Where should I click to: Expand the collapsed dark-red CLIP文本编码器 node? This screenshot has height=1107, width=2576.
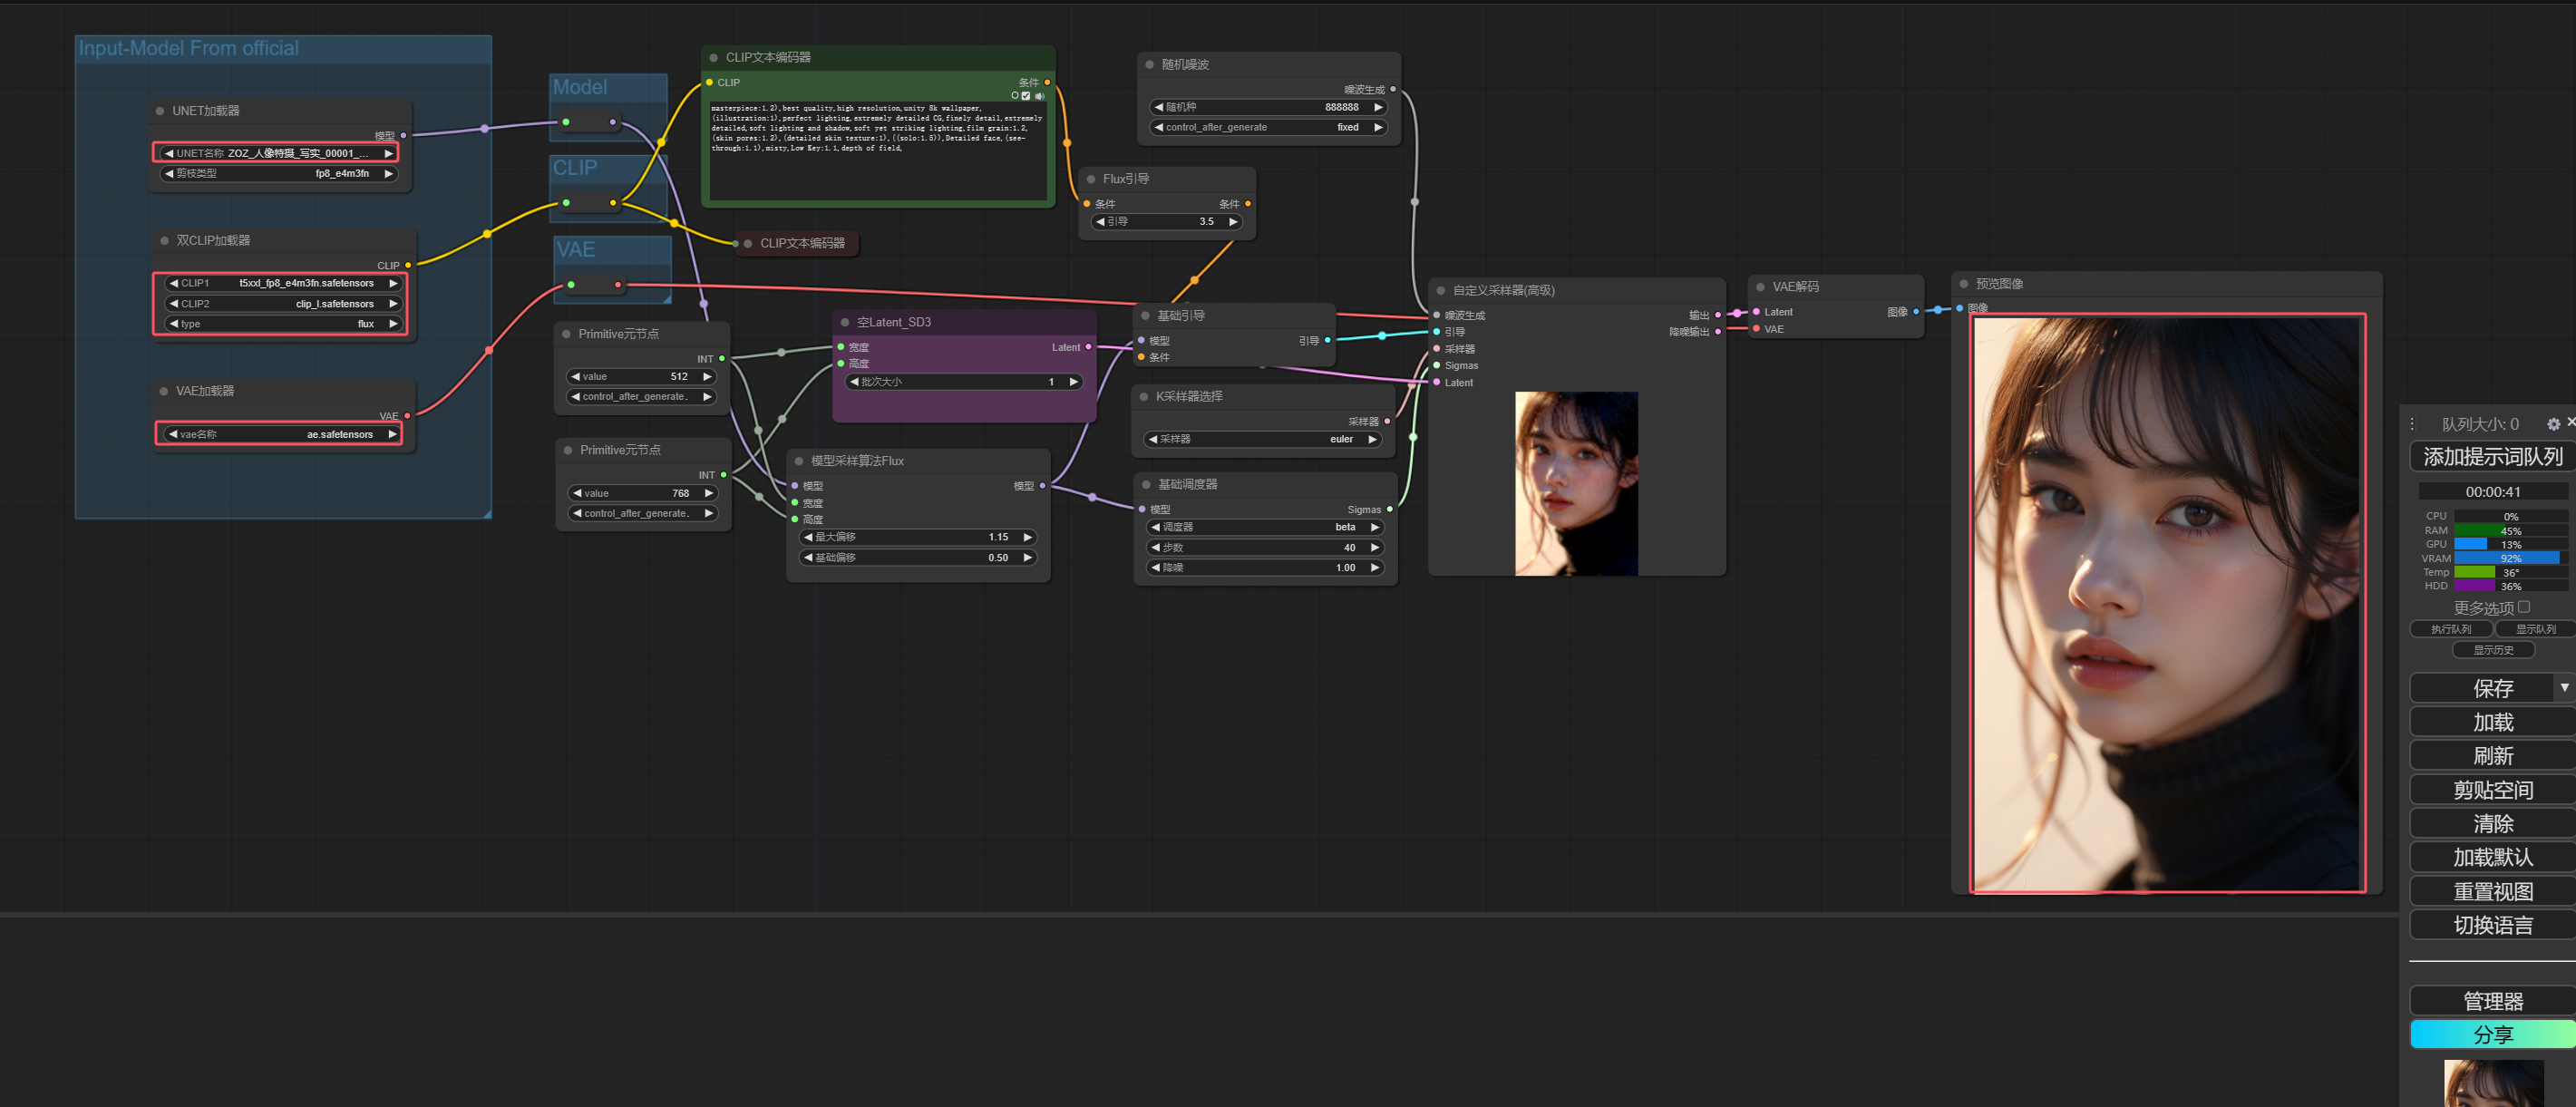click(x=748, y=243)
